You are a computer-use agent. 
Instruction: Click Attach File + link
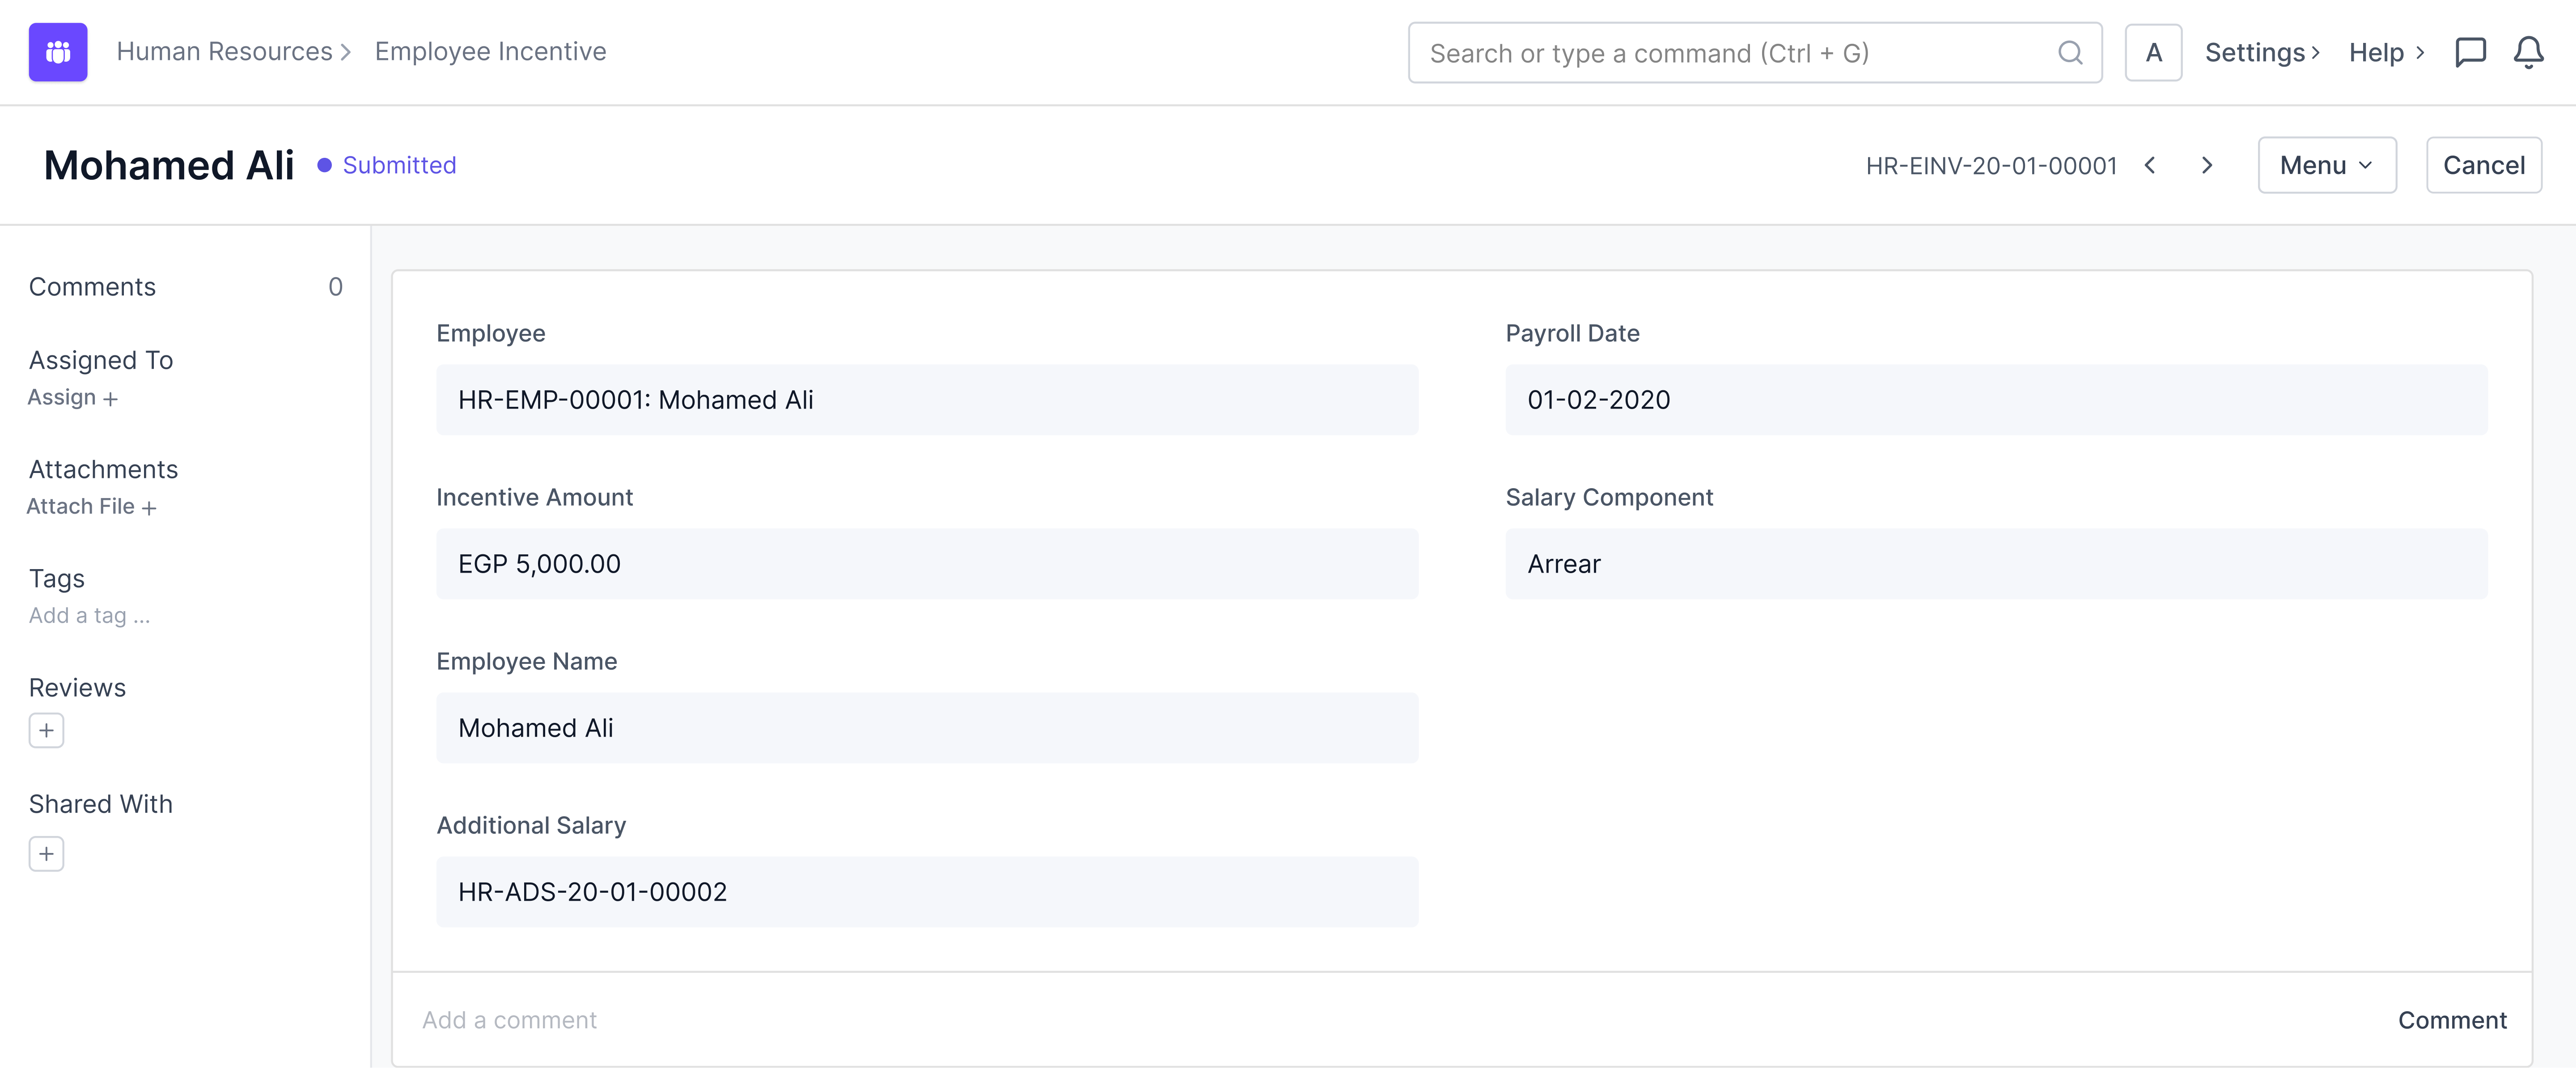pos(91,507)
